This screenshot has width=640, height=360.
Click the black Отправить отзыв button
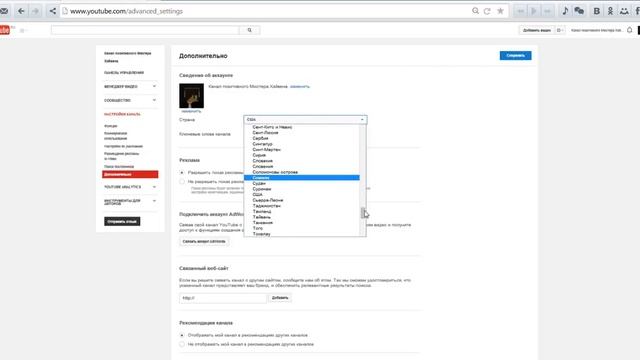pyautogui.click(x=122, y=222)
